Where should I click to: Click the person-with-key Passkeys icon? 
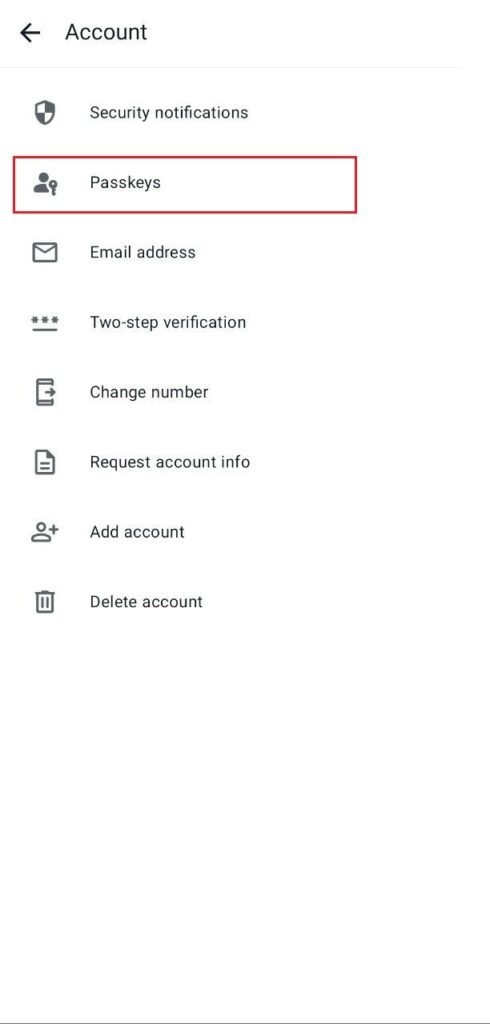[45, 184]
